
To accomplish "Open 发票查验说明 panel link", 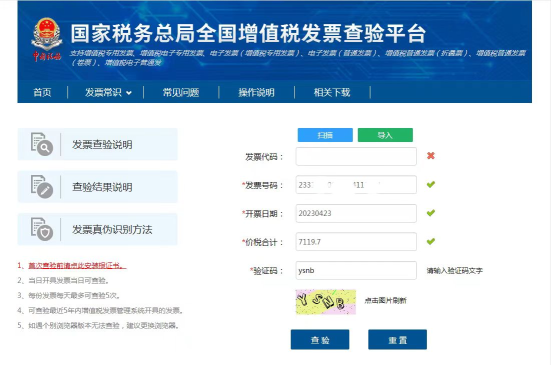I will pos(98,144).
